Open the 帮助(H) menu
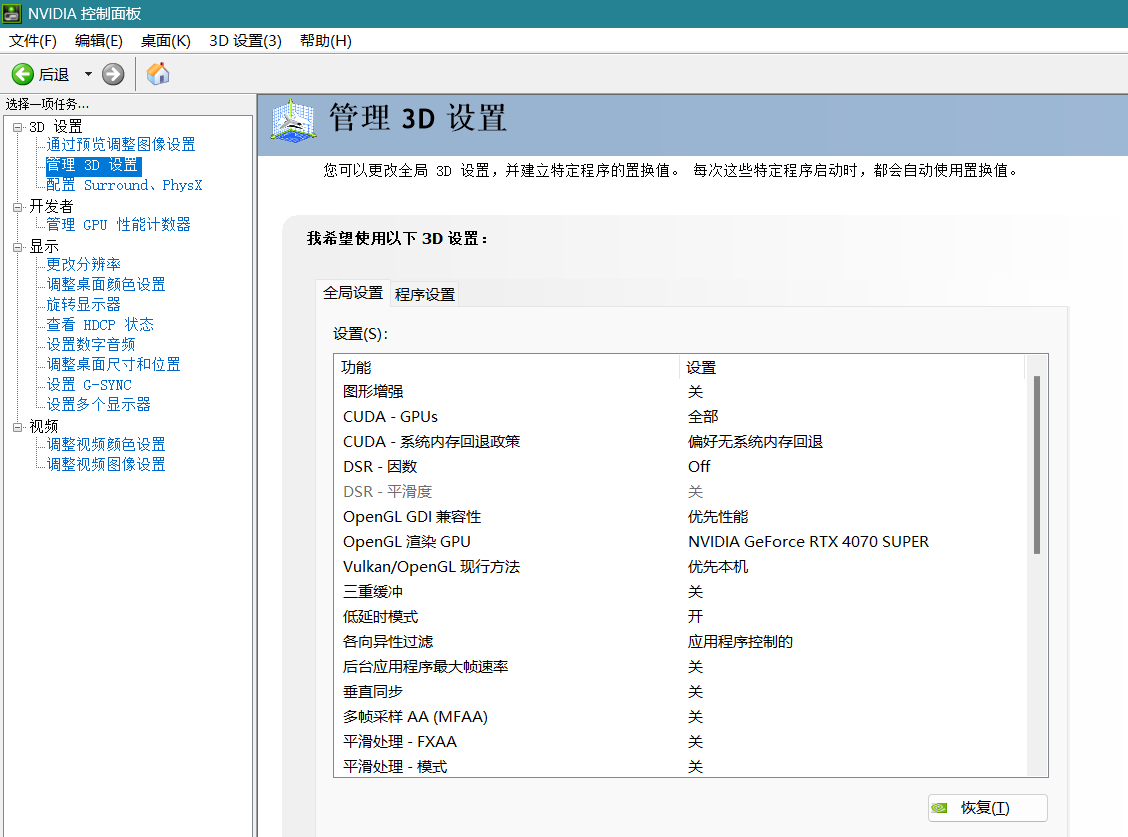Screen dimensions: 1128x837 point(326,41)
